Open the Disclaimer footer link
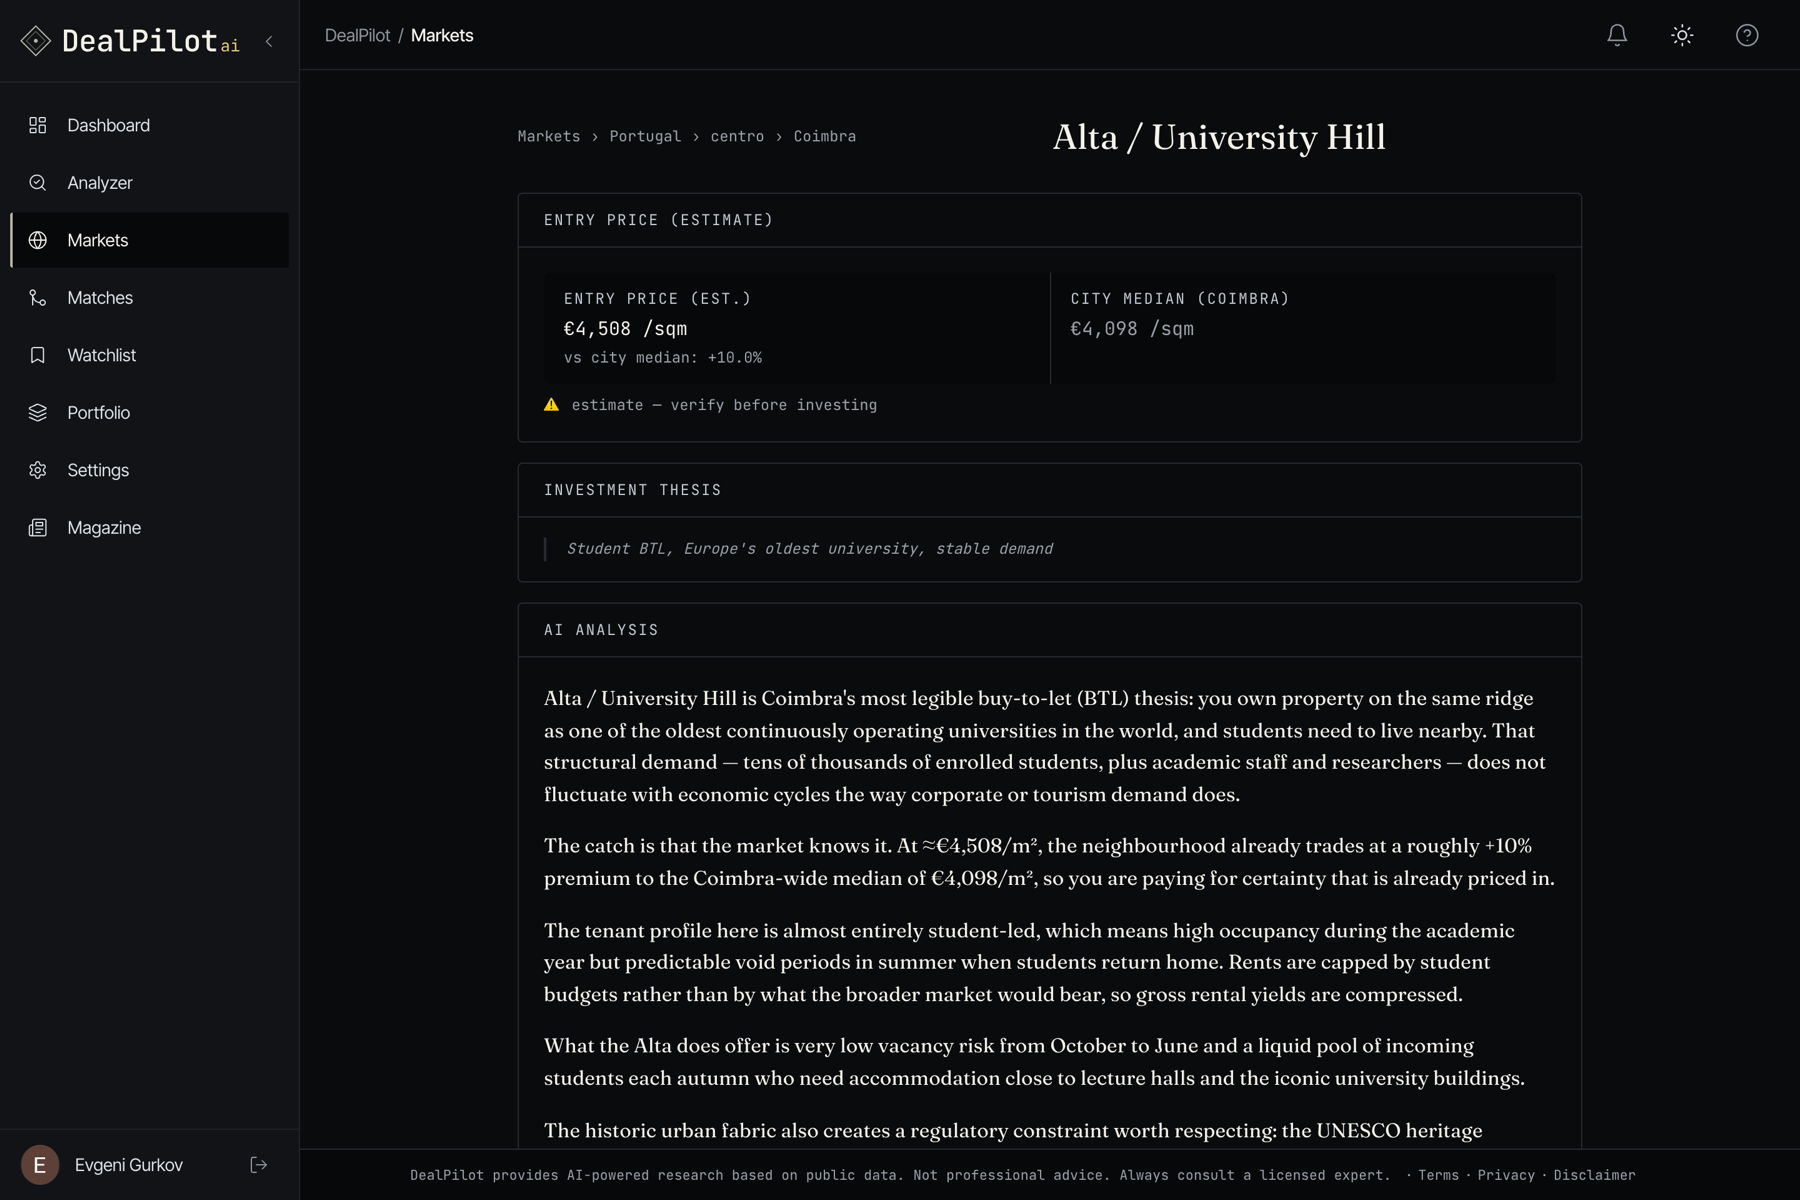 [x=1594, y=1175]
